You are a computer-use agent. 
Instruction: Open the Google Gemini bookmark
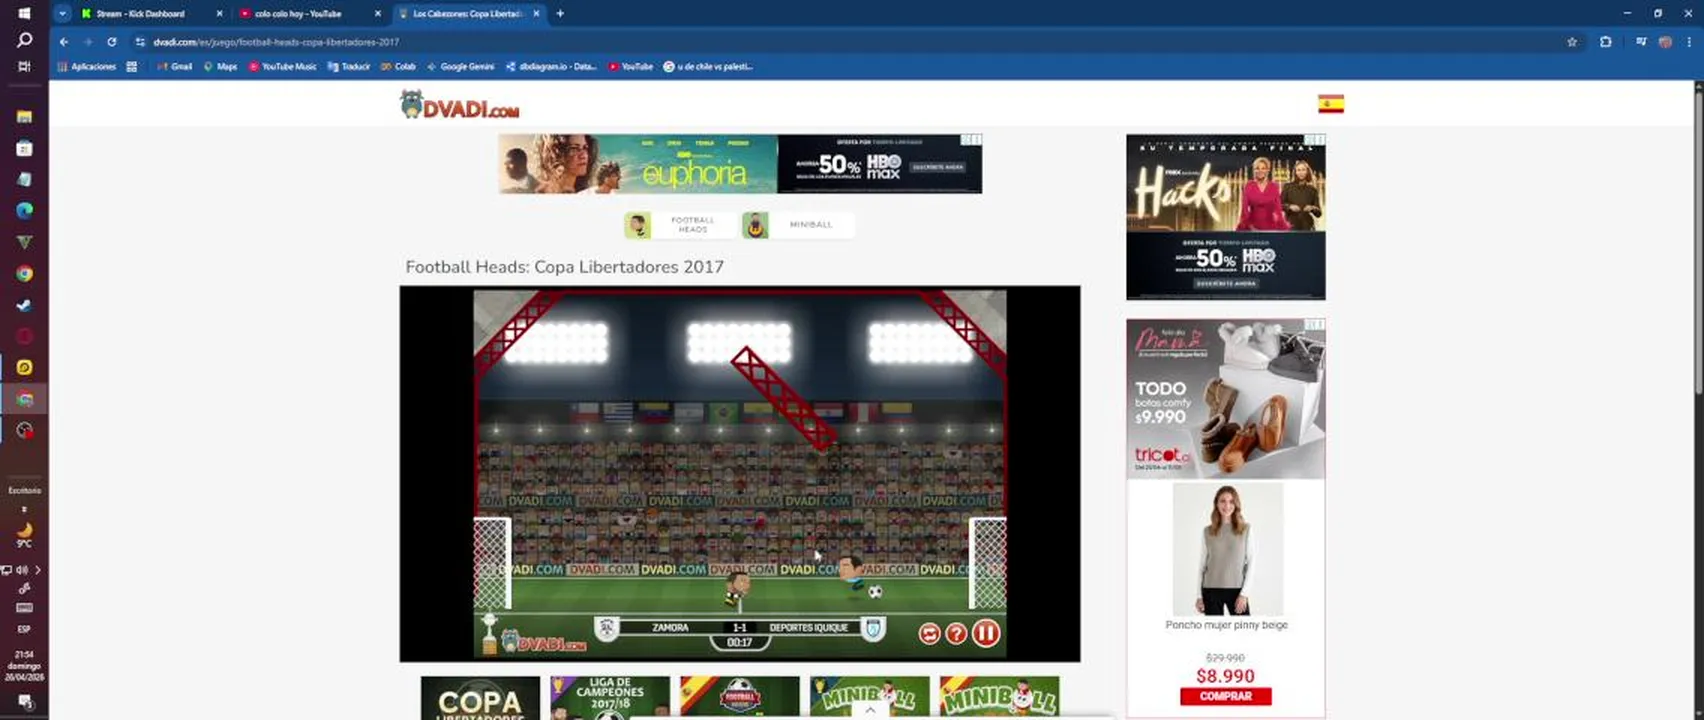461,67
